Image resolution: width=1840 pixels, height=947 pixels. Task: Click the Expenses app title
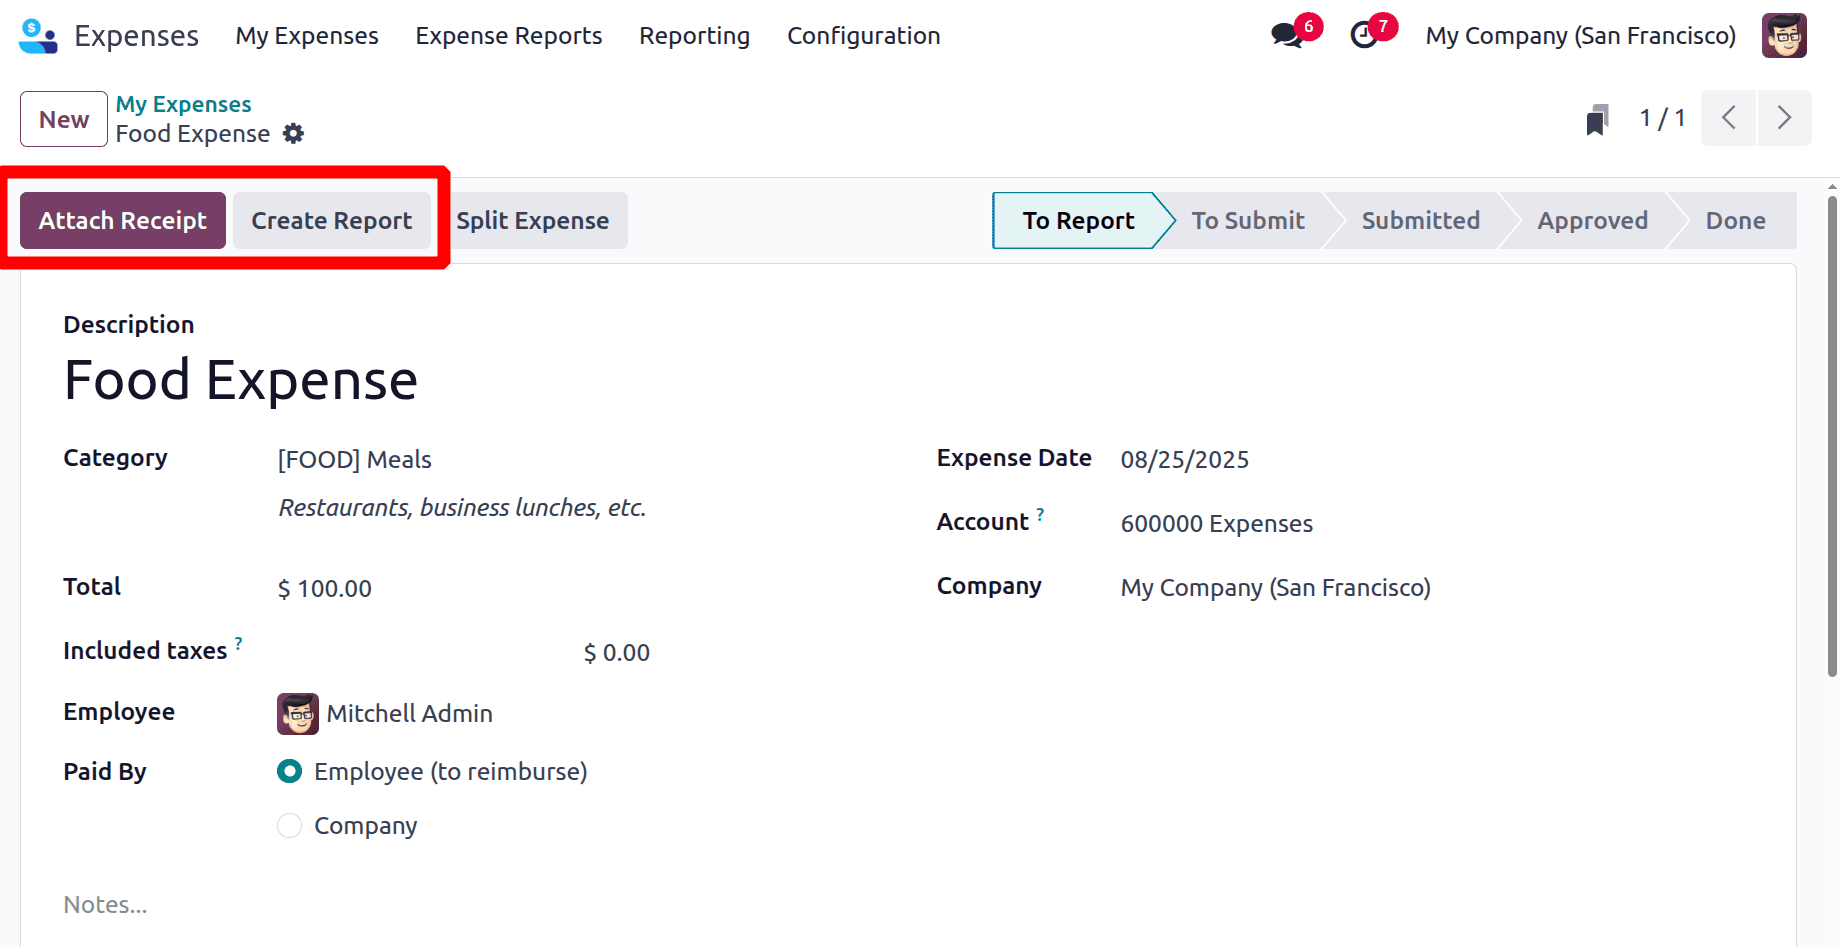tap(137, 36)
